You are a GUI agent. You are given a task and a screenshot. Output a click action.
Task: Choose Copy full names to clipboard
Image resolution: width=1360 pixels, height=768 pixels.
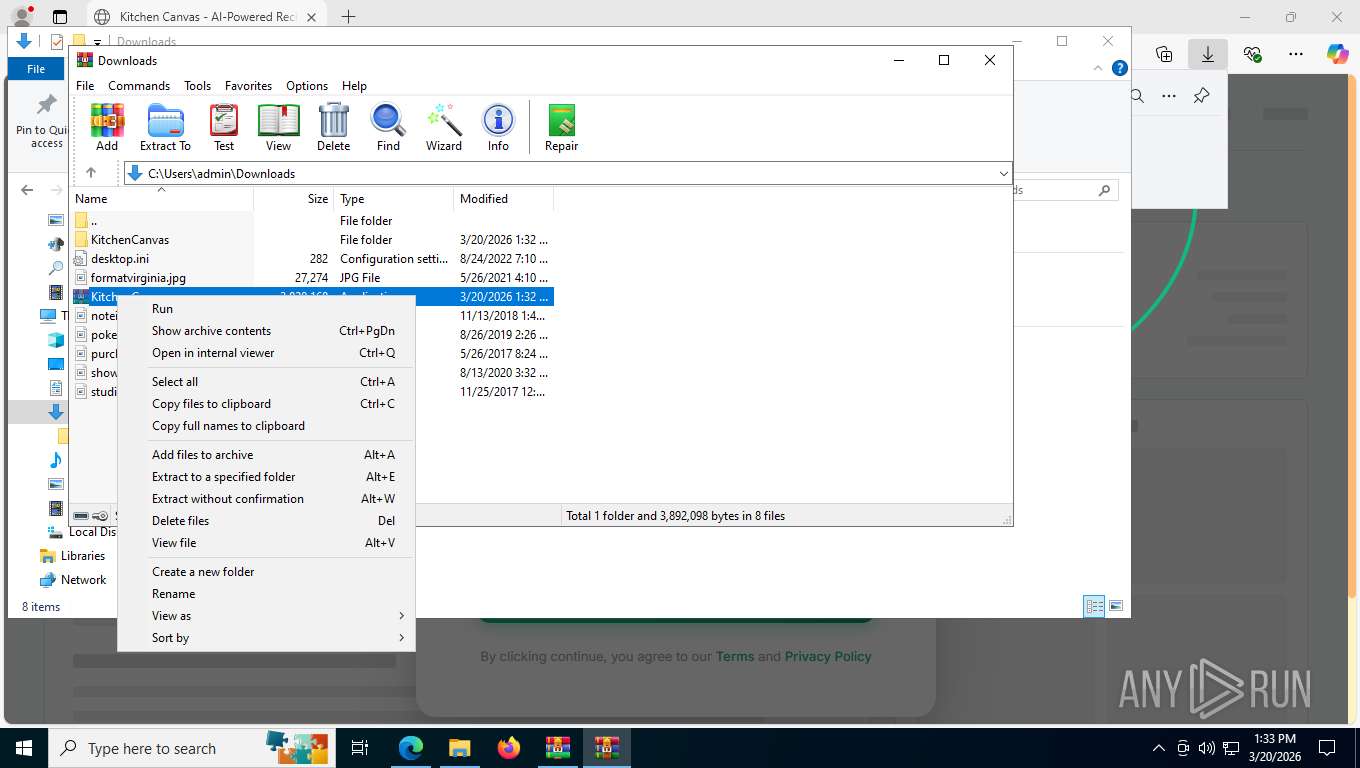coord(266,426)
